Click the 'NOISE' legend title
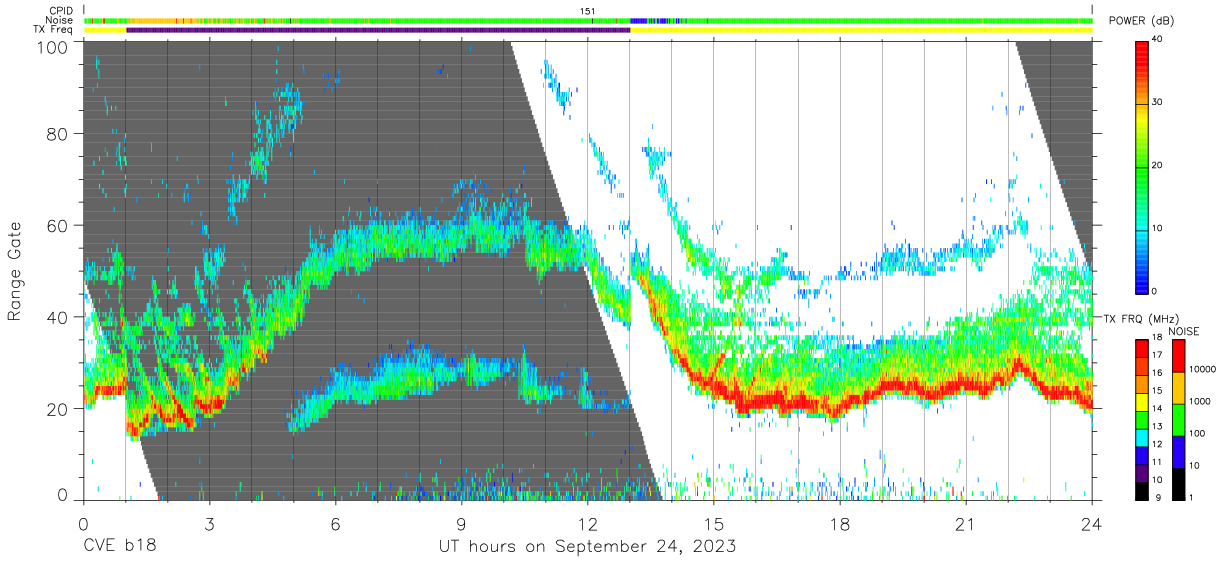This screenshot has height=567, width=1228. (x=1183, y=331)
